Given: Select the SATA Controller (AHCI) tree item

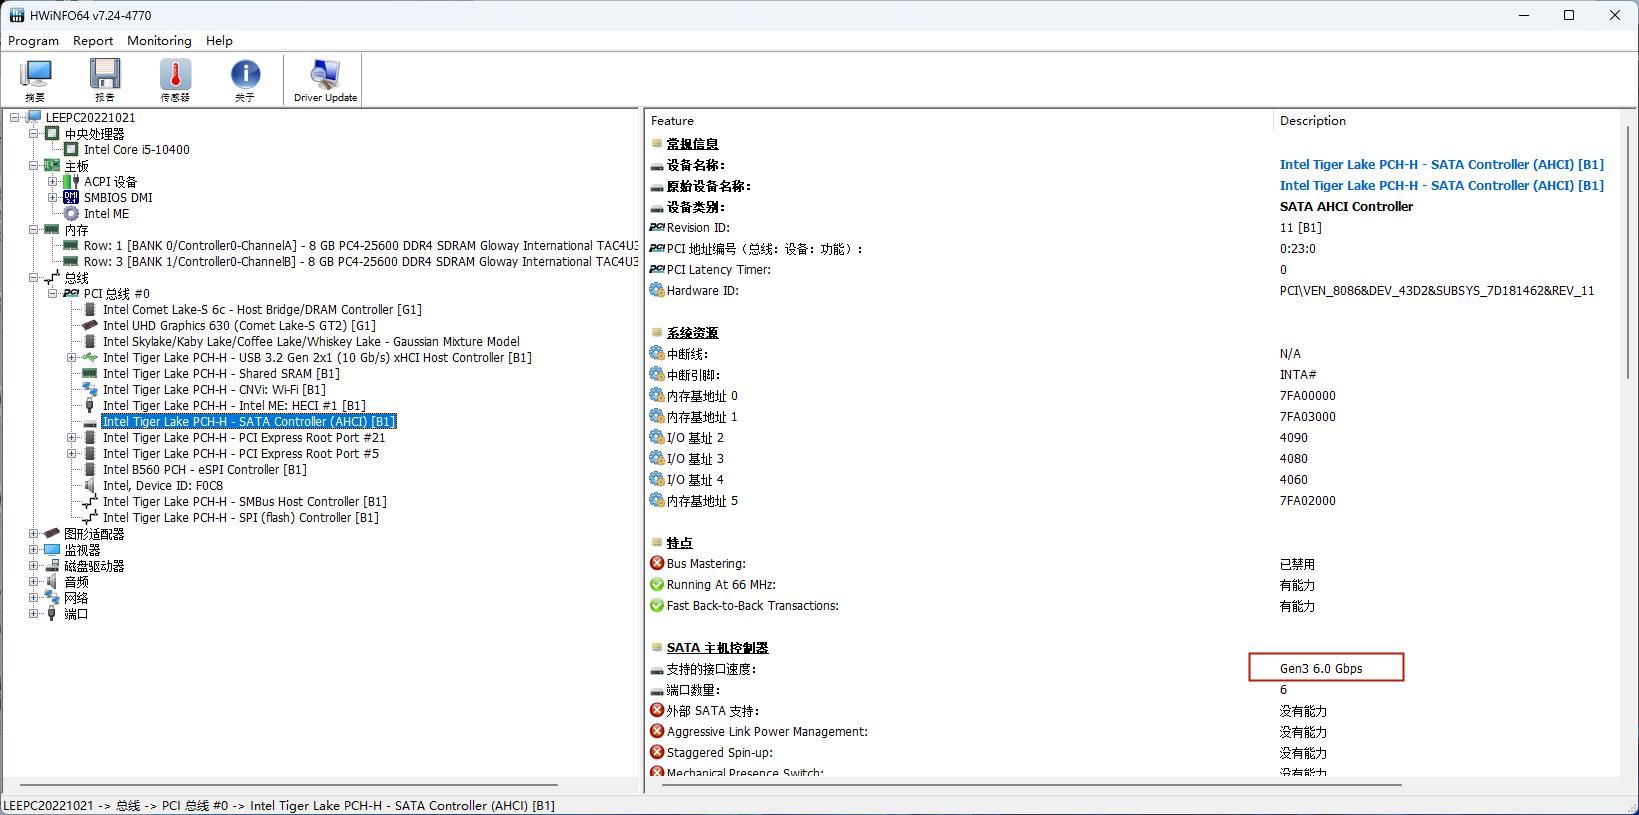Looking at the screenshot, I should [x=249, y=422].
